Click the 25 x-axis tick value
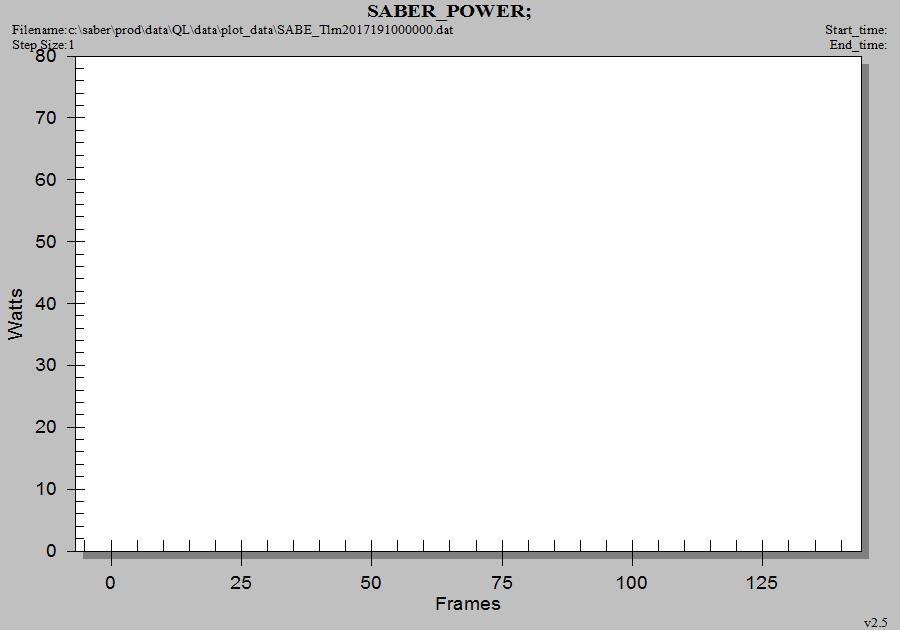The width and height of the screenshot is (900, 630). 240,583
